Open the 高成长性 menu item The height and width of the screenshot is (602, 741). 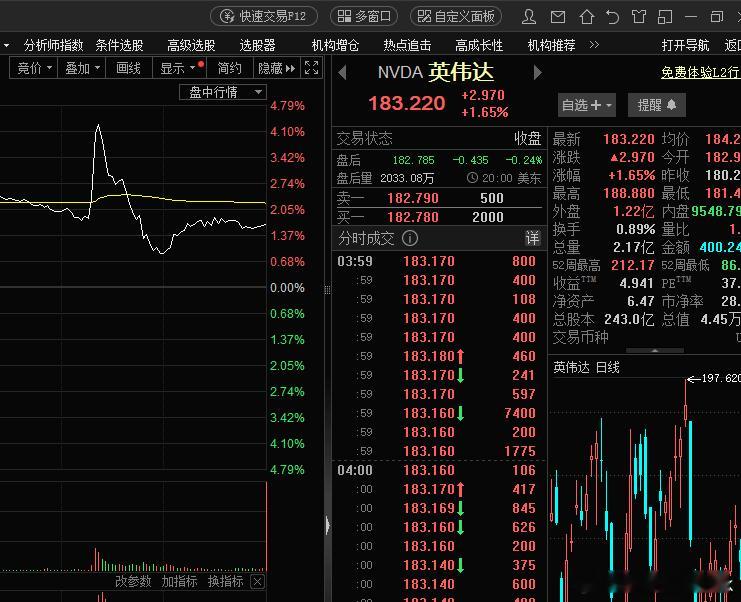[x=479, y=45]
